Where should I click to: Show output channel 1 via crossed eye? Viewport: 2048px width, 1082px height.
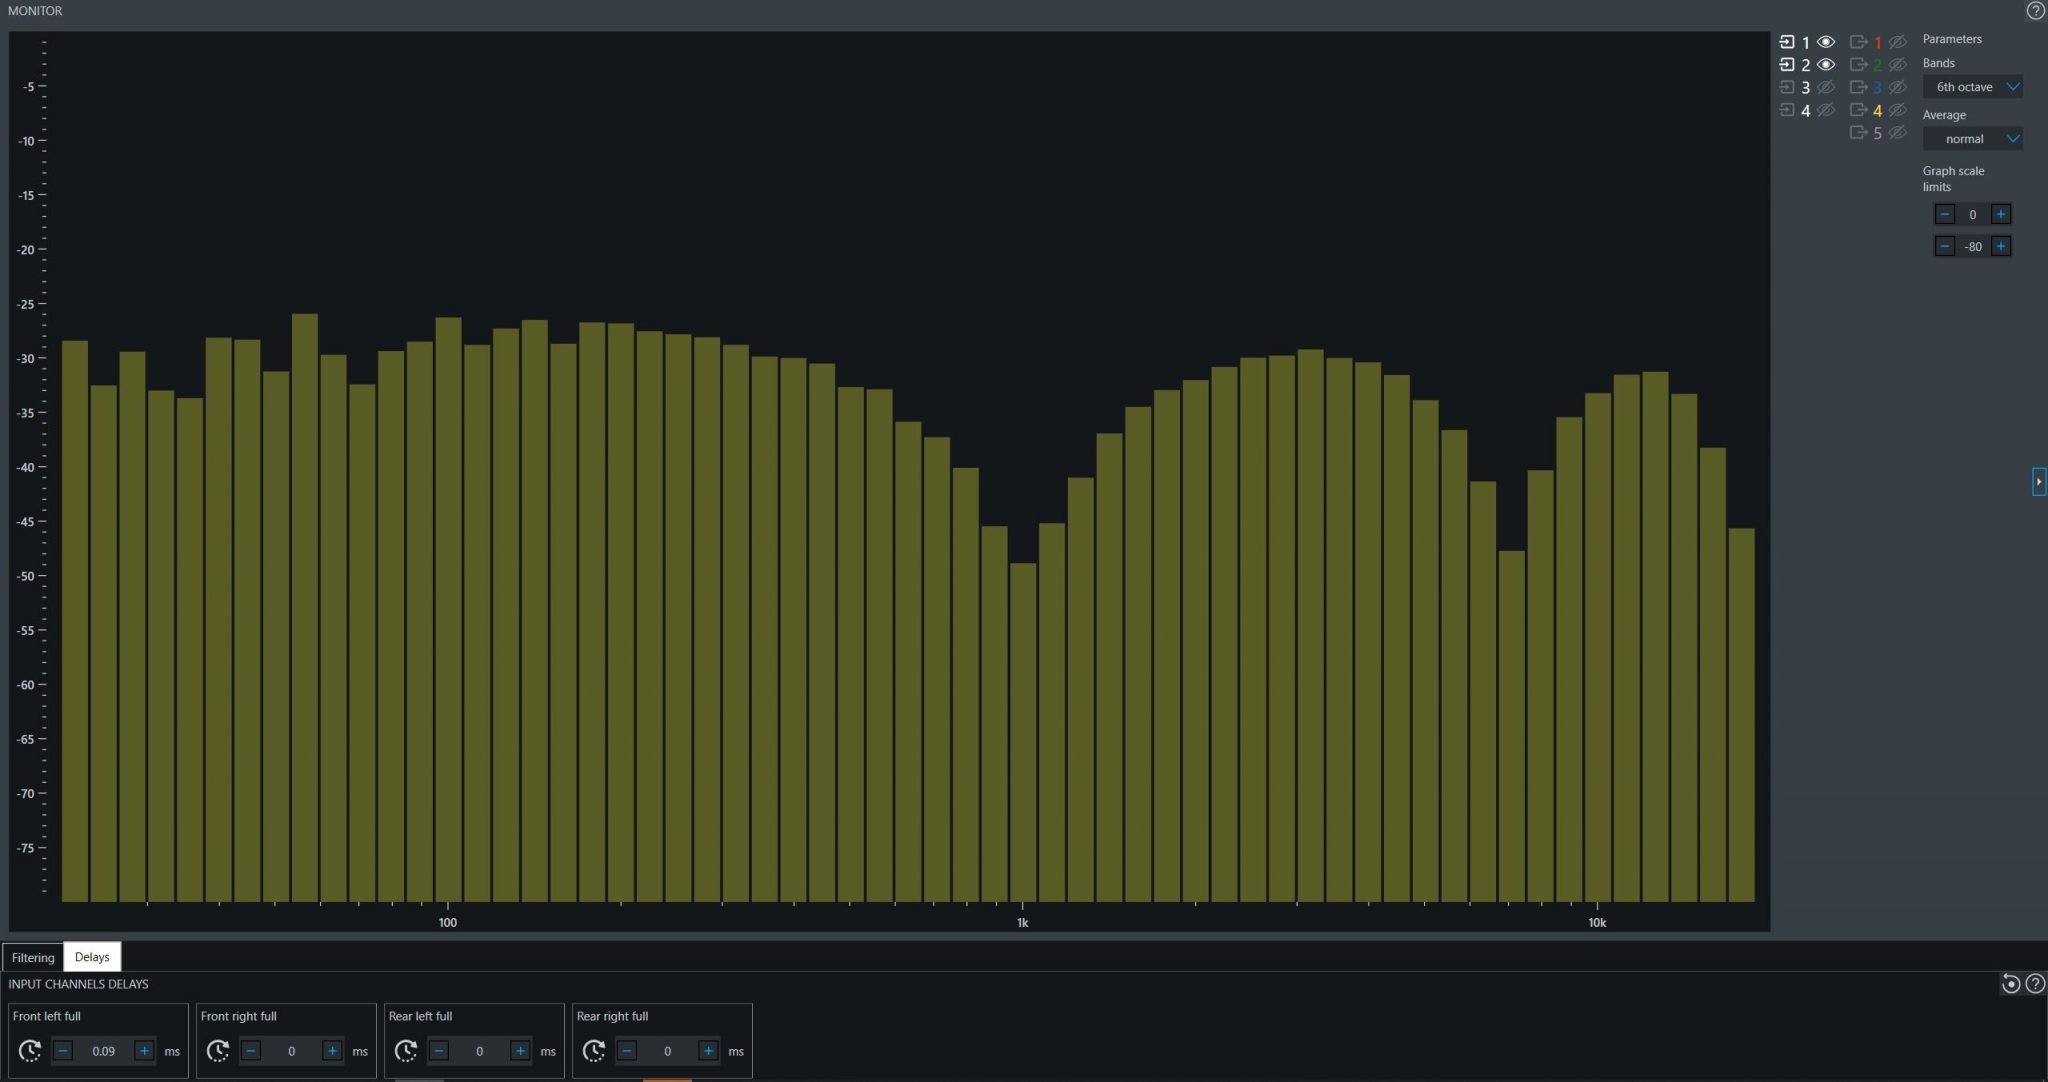click(x=1897, y=42)
